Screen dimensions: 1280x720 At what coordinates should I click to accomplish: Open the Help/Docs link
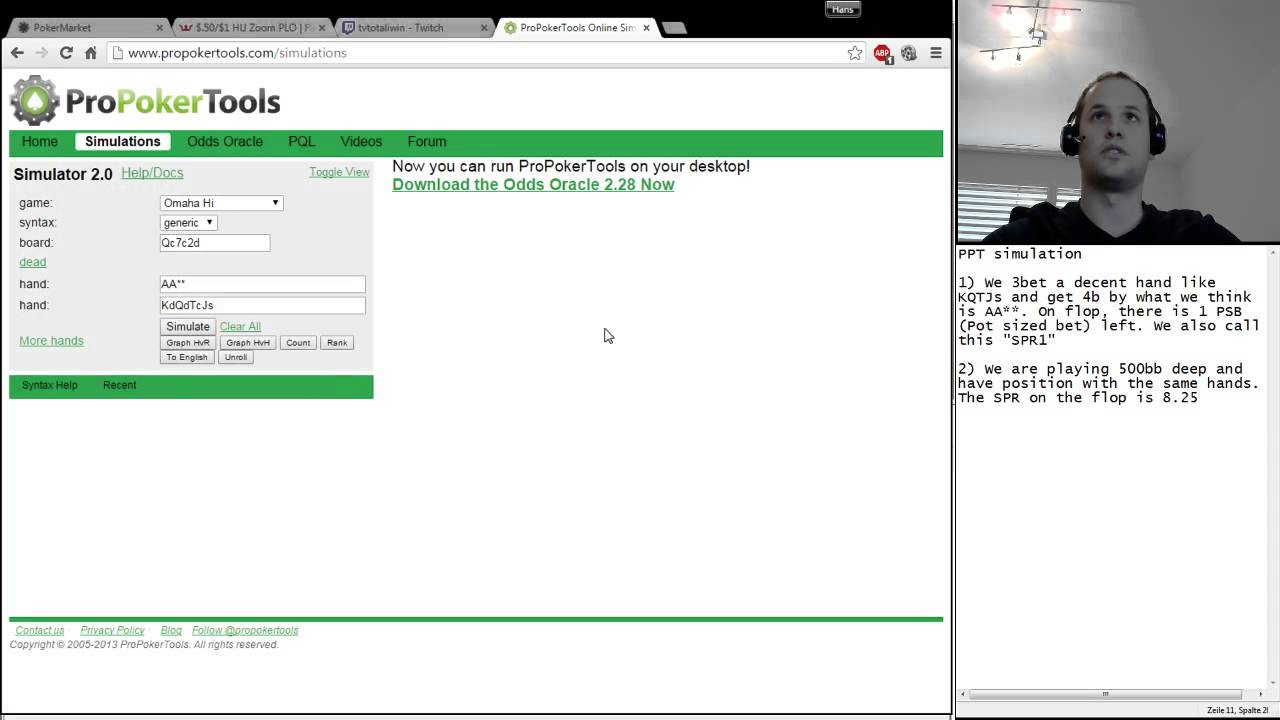(x=152, y=173)
